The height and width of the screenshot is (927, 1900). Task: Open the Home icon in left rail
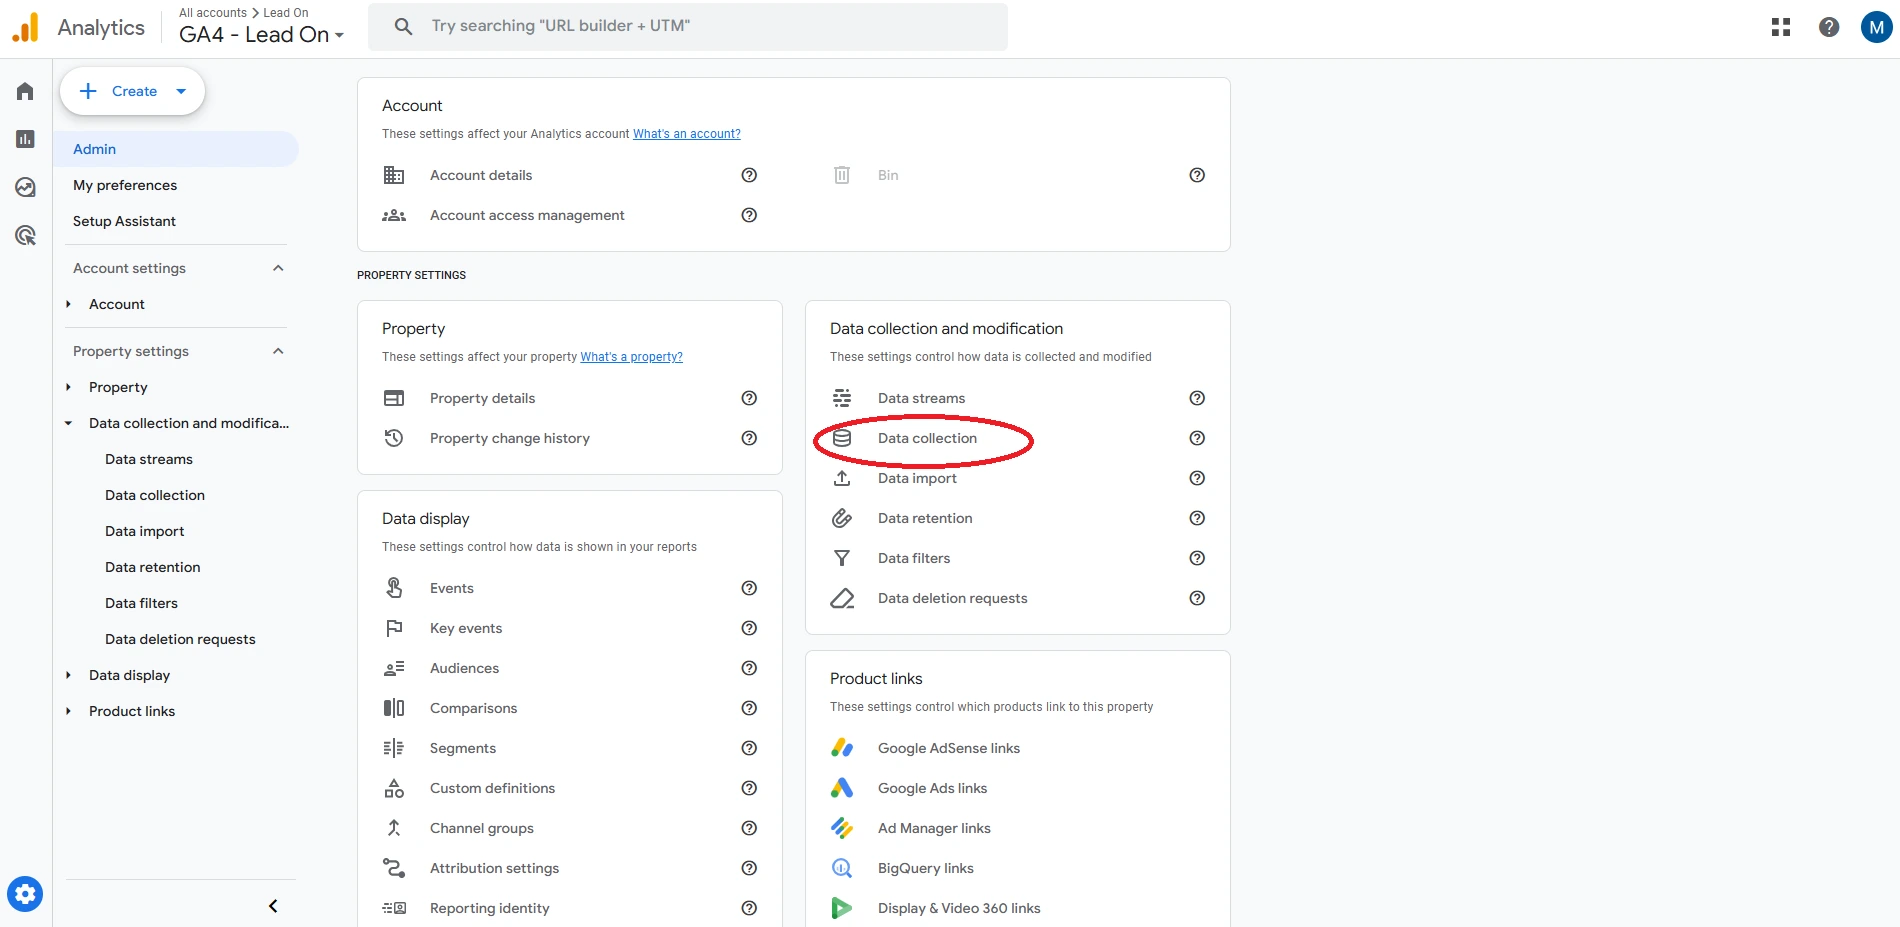click(x=25, y=91)
